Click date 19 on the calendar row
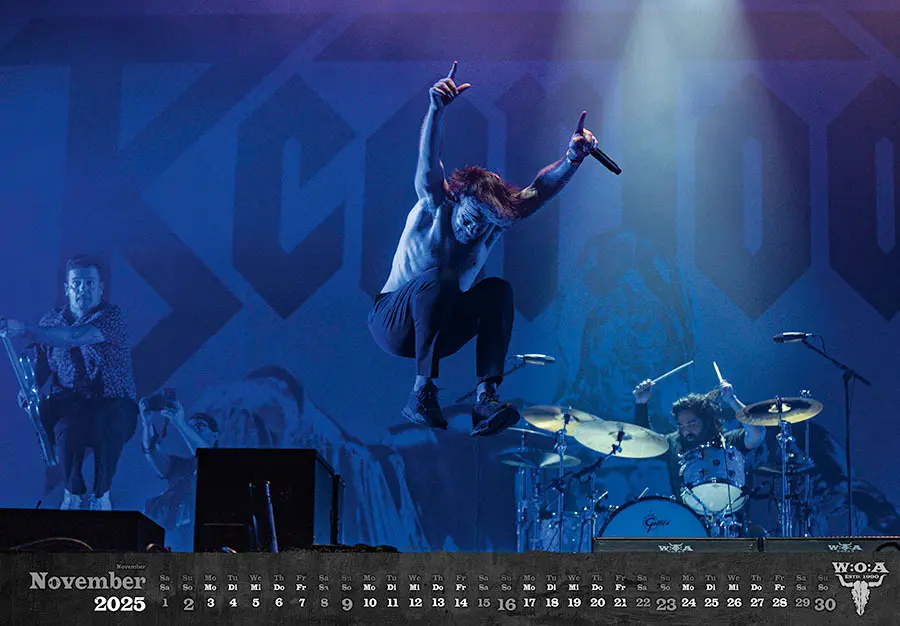Screen dimensions: 900x626 click(574, 602)
